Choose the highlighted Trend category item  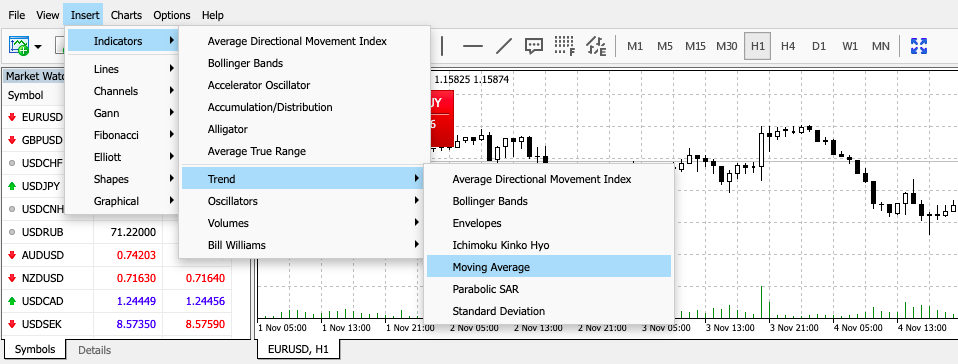click(x=304, y=179)
